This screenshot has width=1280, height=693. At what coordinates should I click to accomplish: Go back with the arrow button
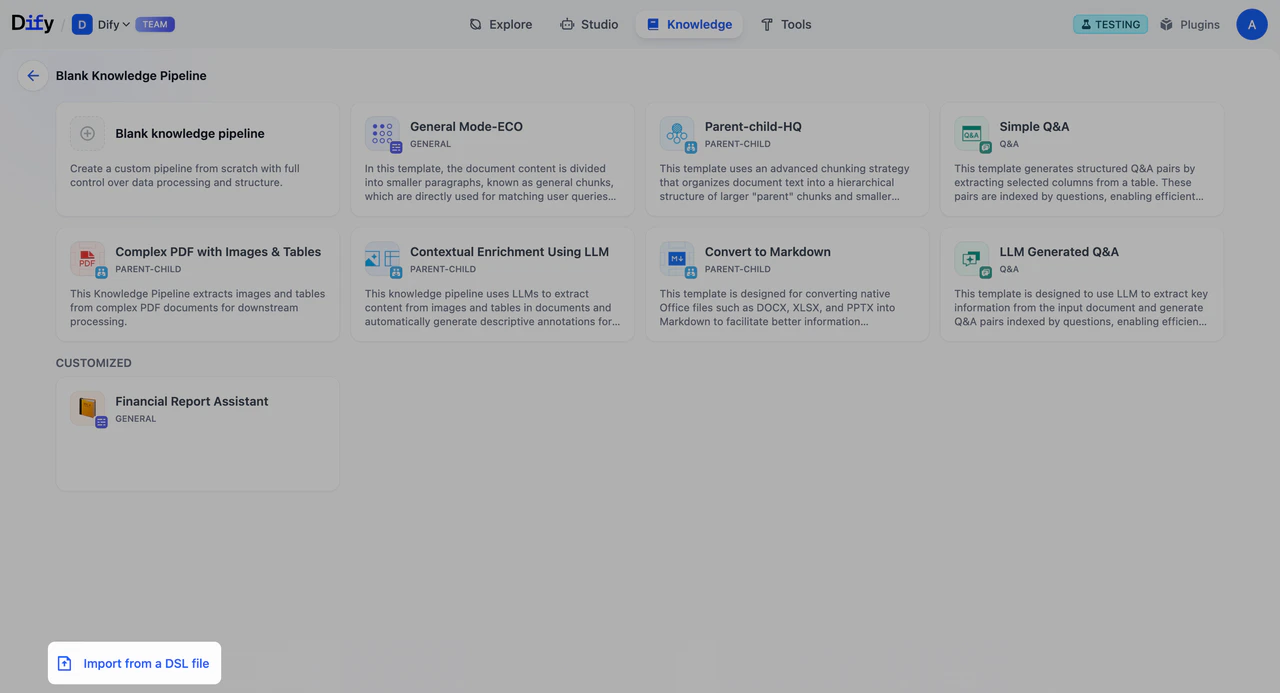(x=33, y=76)
